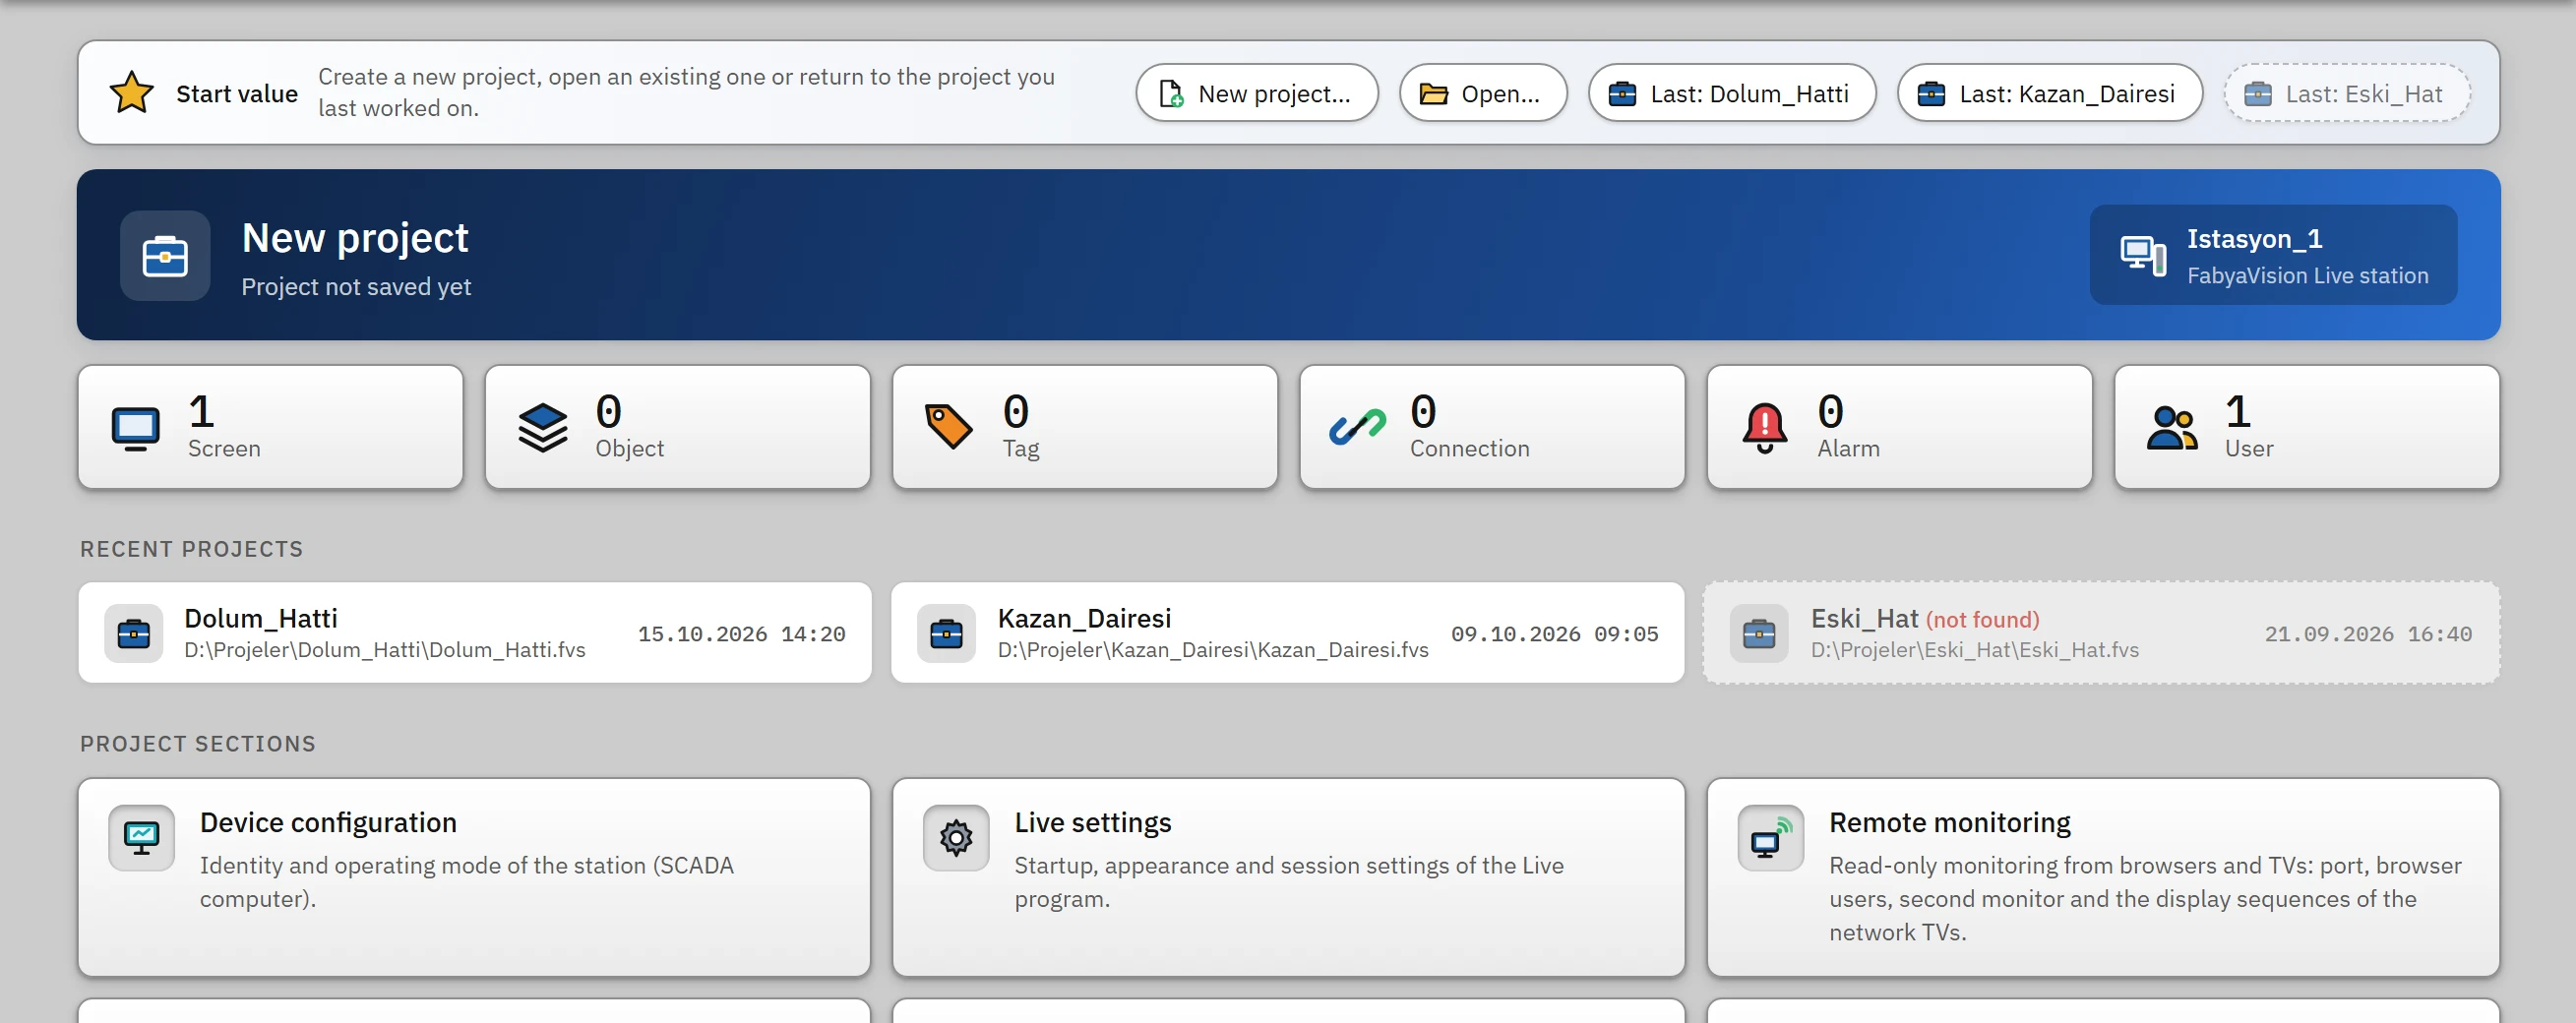
Task: Click the yellow Start value star icon
Action: click(131, 93)
